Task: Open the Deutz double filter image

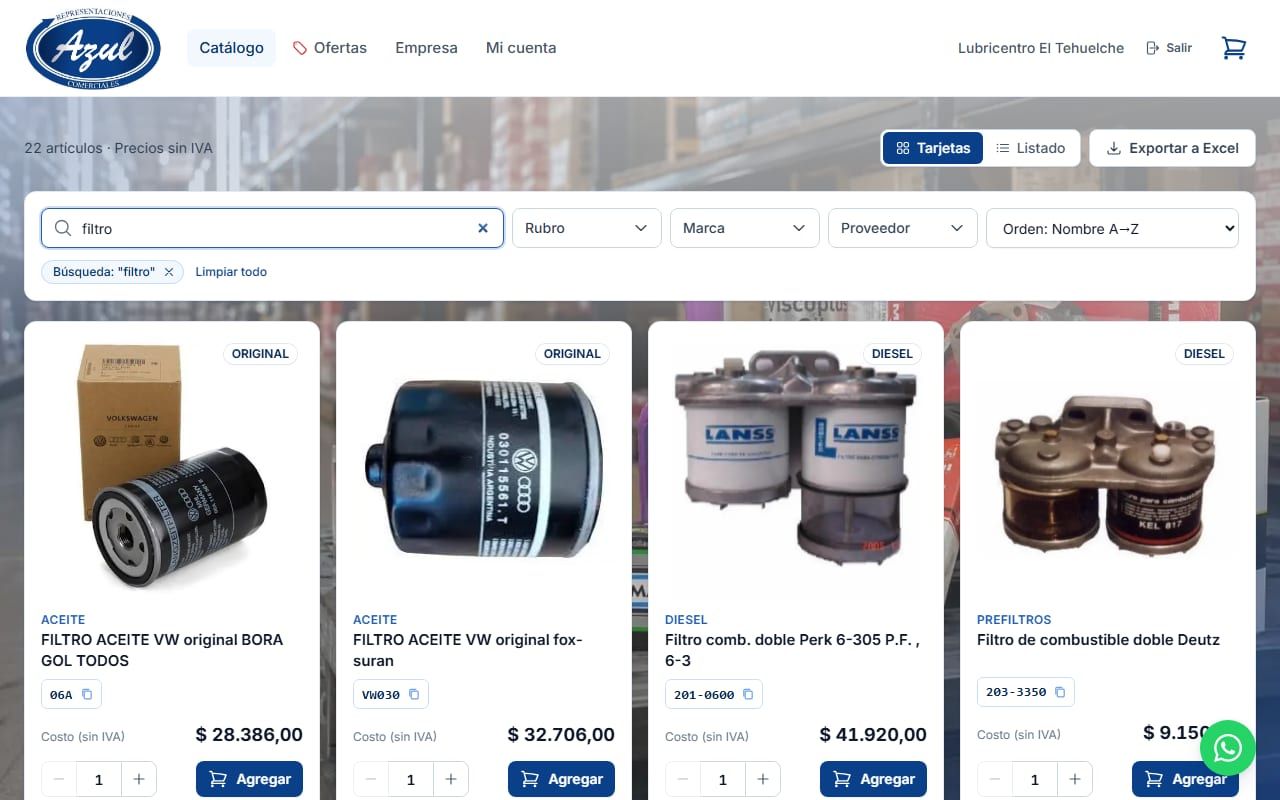Action: coord(1108,466)
